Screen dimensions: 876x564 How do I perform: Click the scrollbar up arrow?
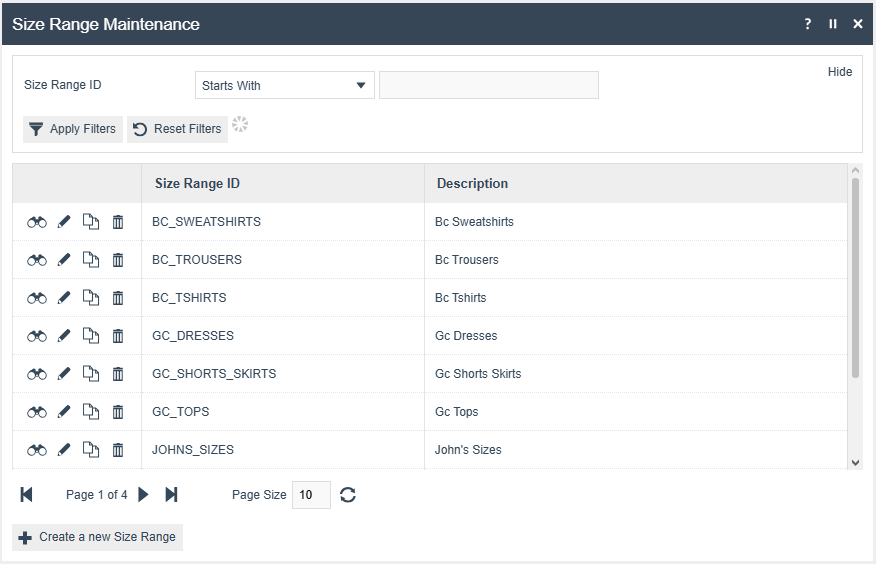coord(855,170)
